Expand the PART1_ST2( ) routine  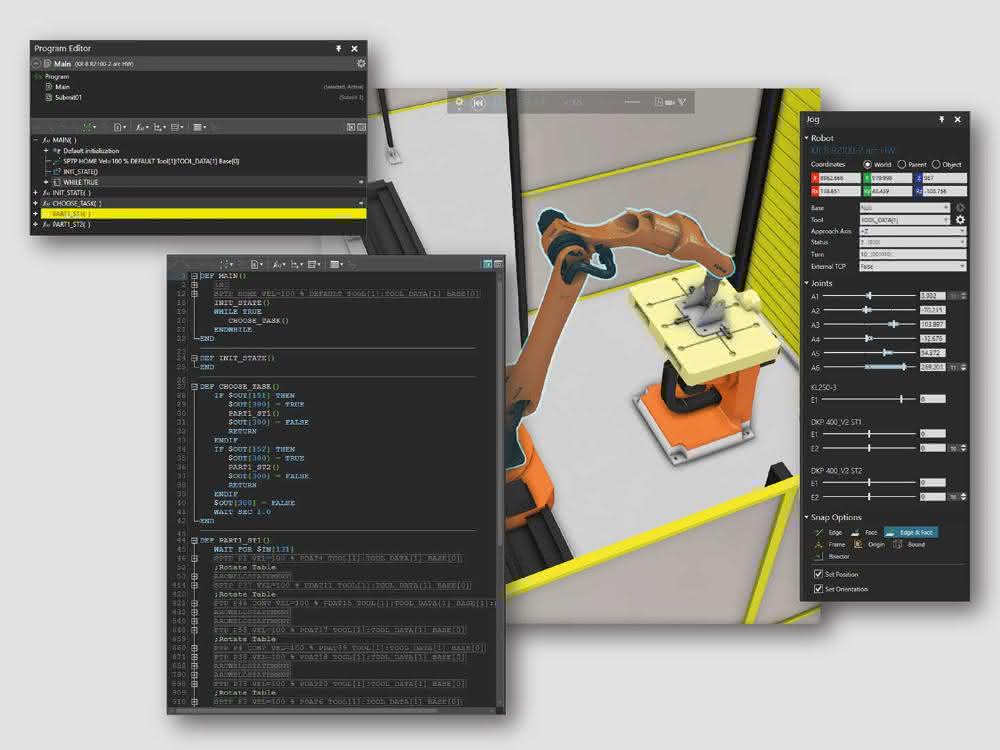pyautogui.click(x=36, y=224)
